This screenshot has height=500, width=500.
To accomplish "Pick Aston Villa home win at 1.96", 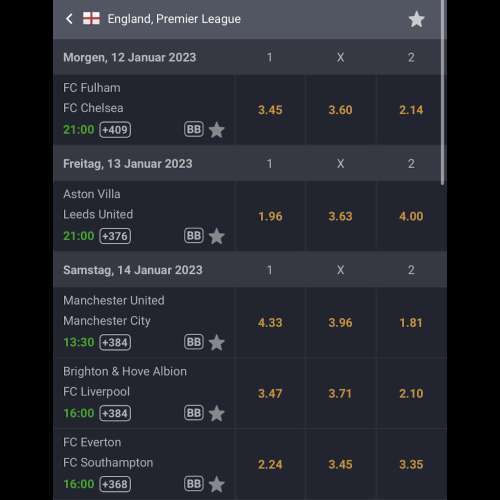I will point(270,216).
